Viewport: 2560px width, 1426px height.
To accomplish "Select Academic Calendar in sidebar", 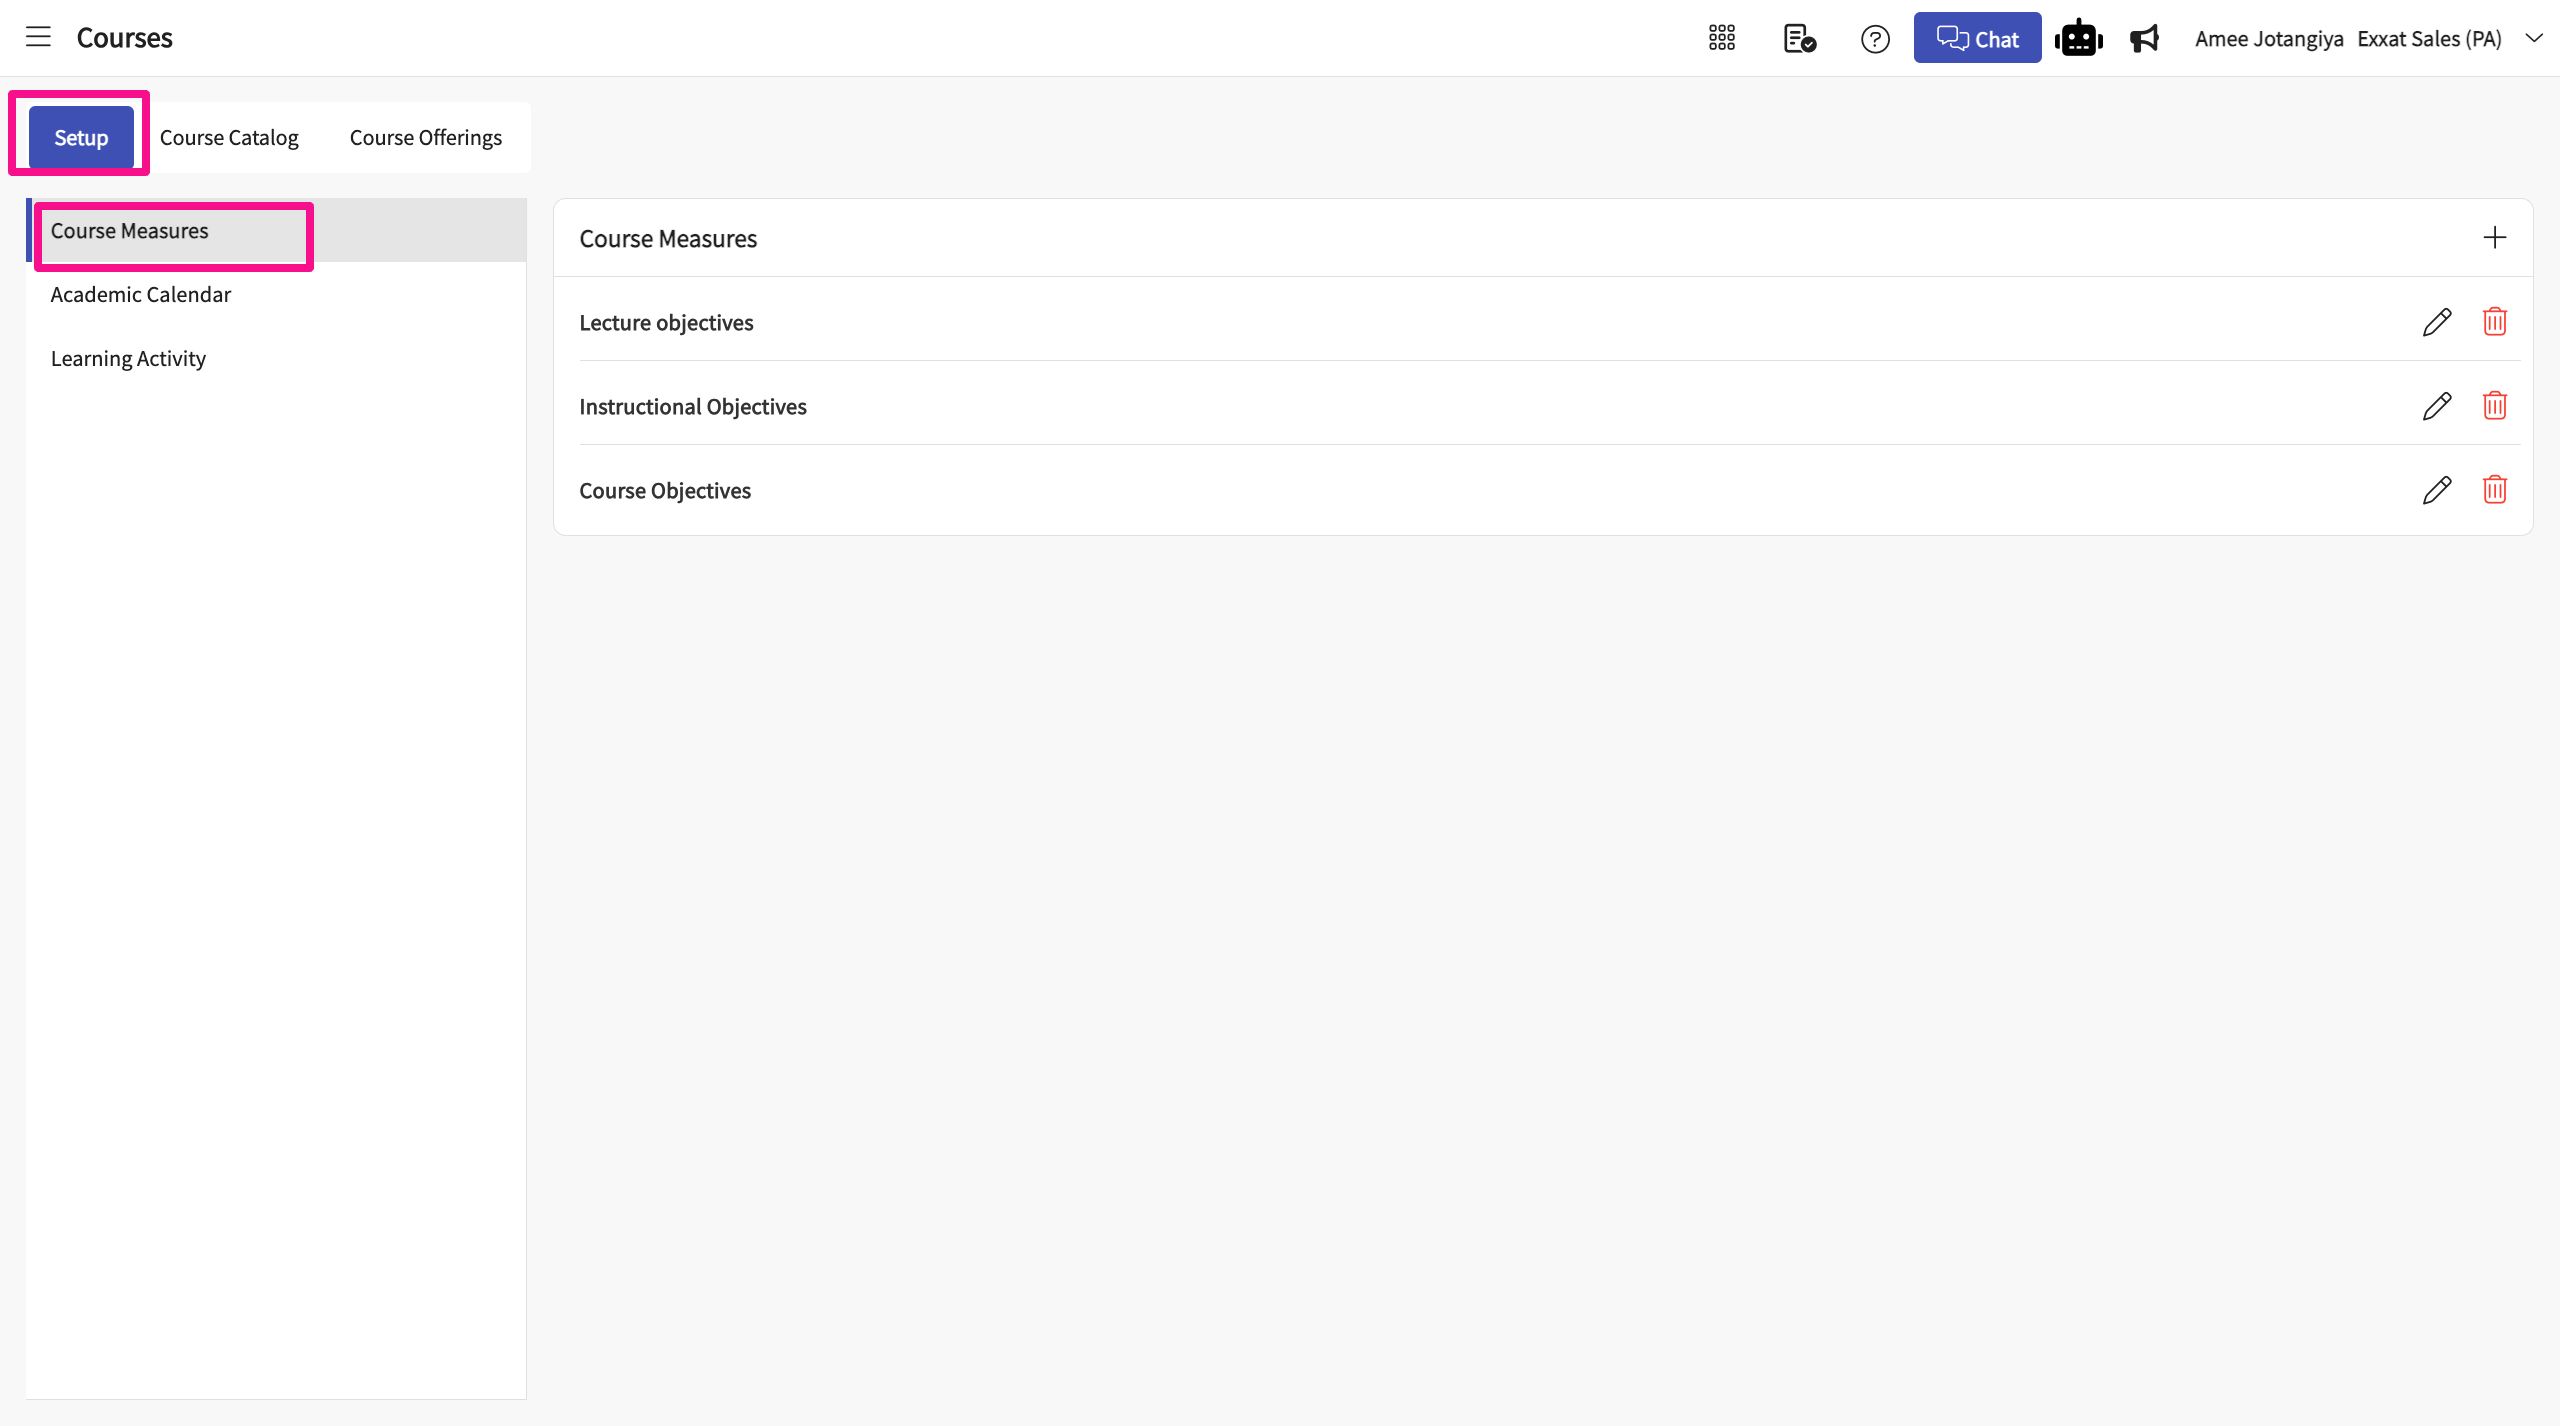I will tap(141, 295).
